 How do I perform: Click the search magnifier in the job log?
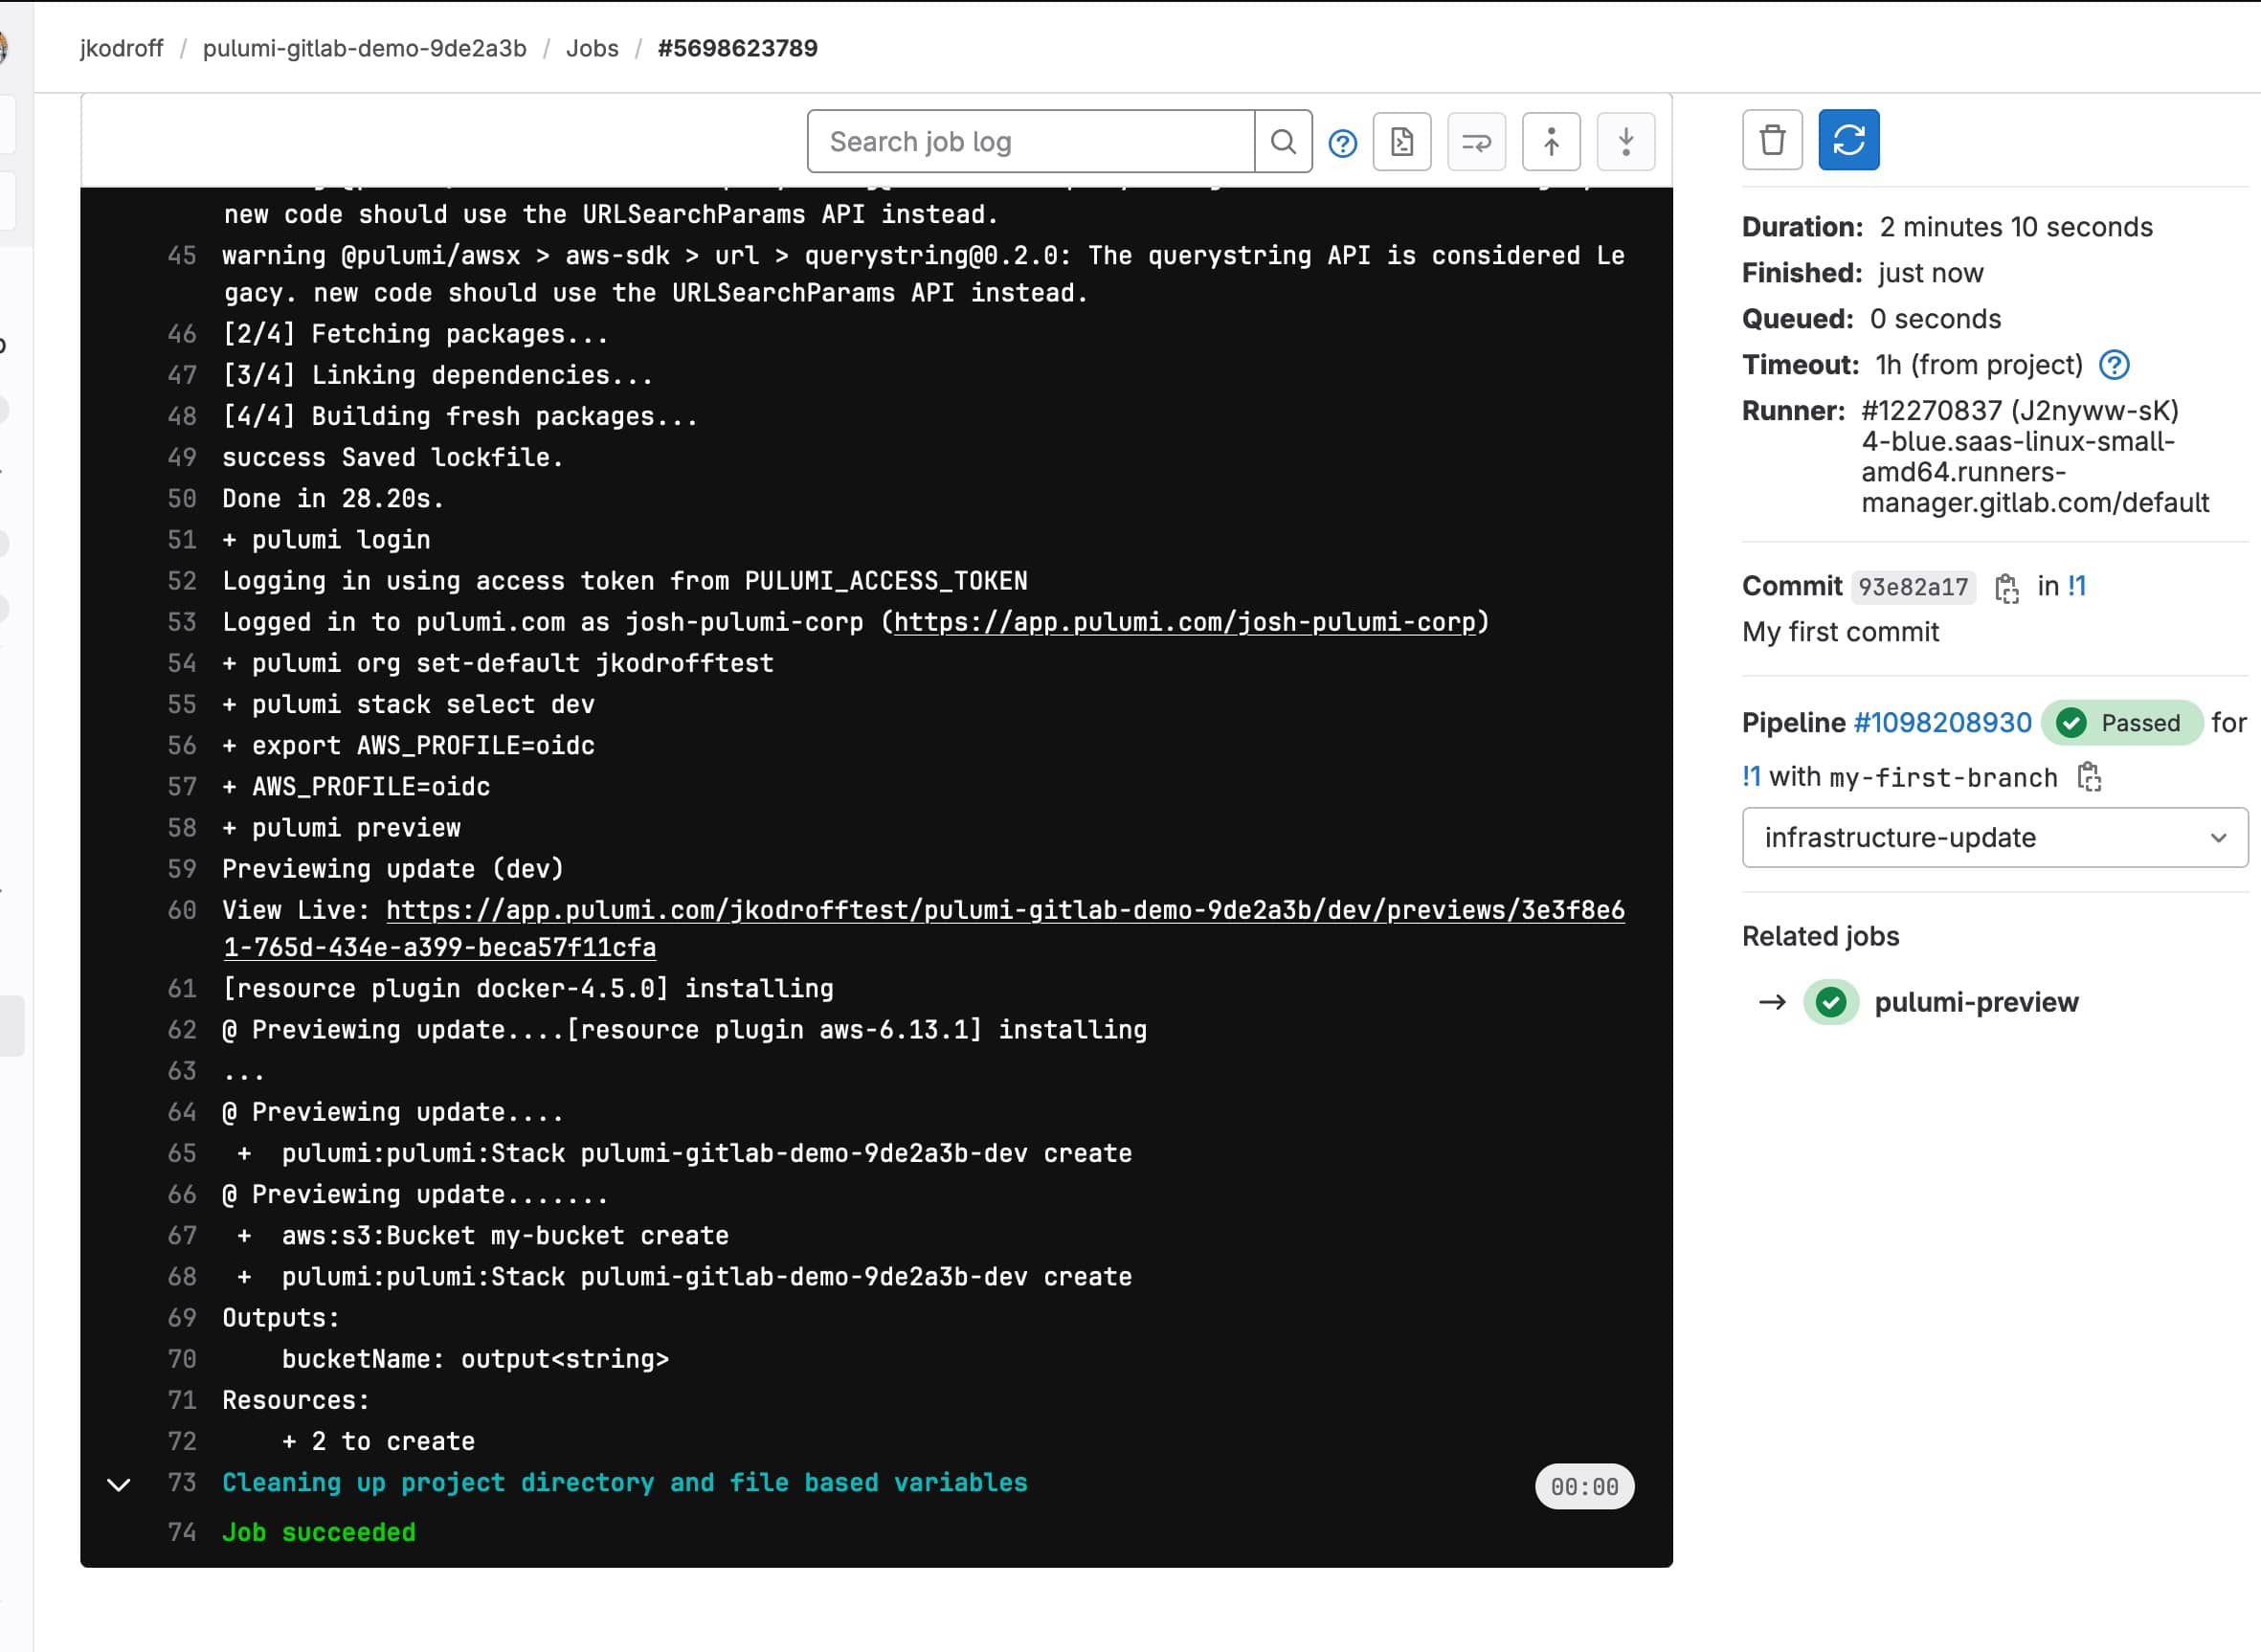click(1284, 141)
